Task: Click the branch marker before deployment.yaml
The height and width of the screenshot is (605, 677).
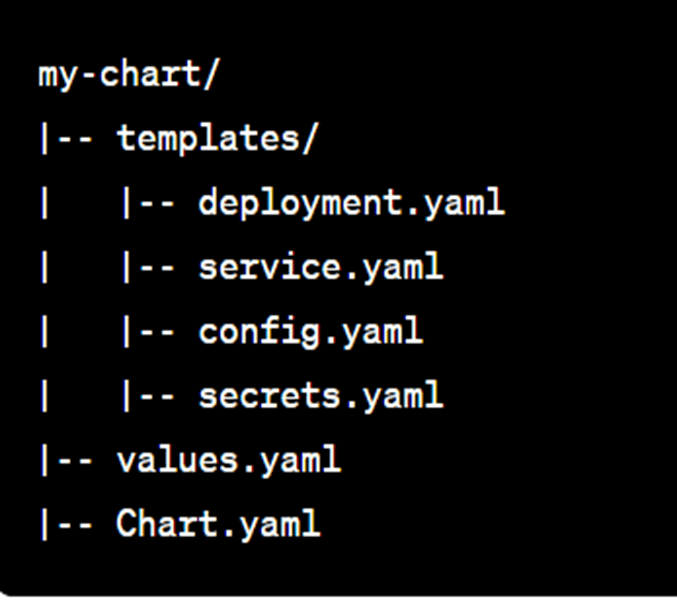Action: click(148, 203)
